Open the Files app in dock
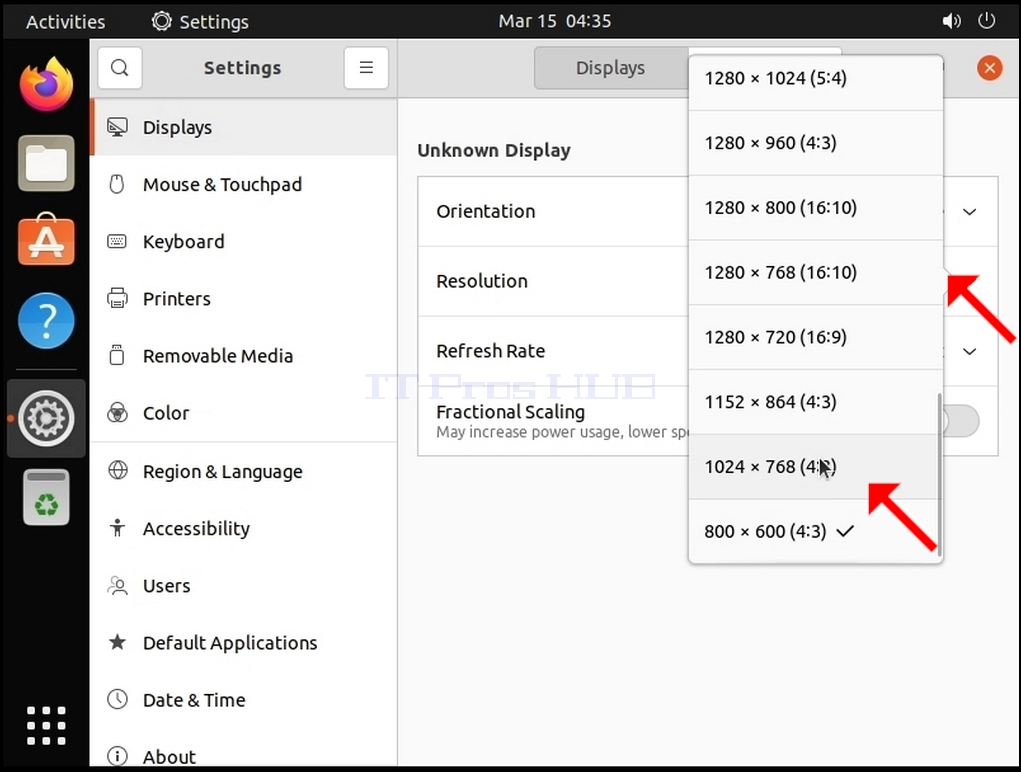1021x772 pixels. [46, 163]
